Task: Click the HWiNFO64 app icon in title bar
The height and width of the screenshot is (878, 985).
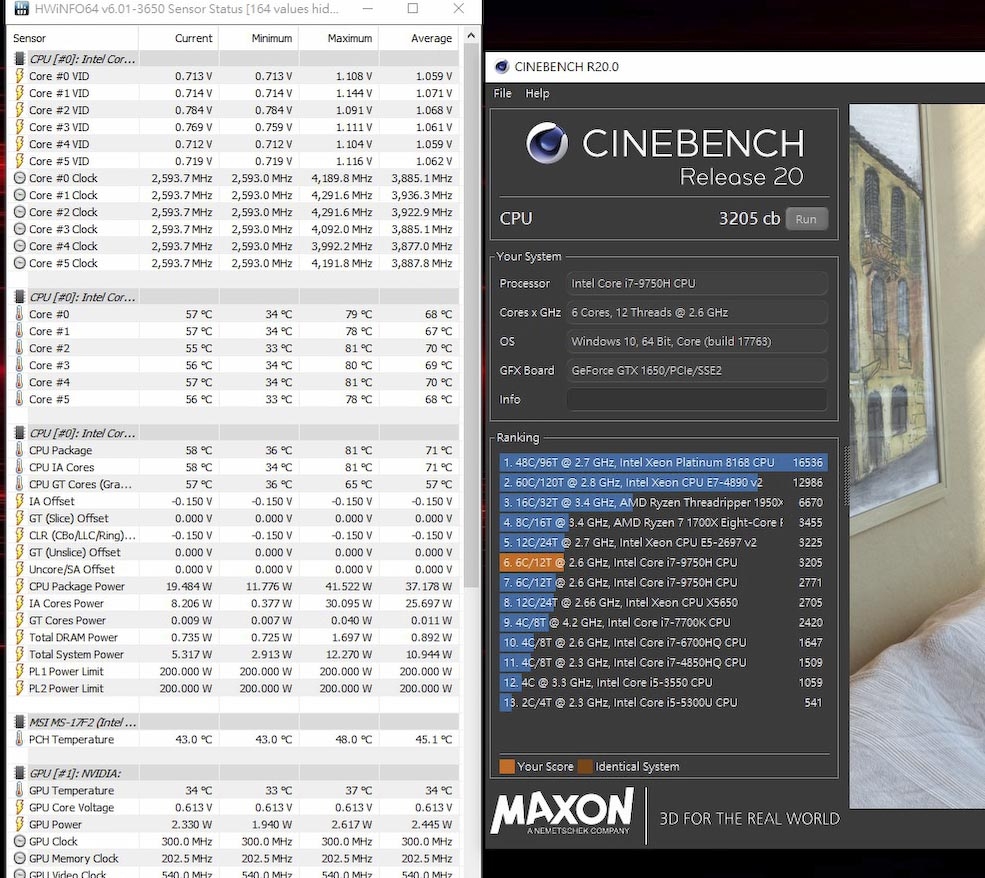Action: click(21, 9)
